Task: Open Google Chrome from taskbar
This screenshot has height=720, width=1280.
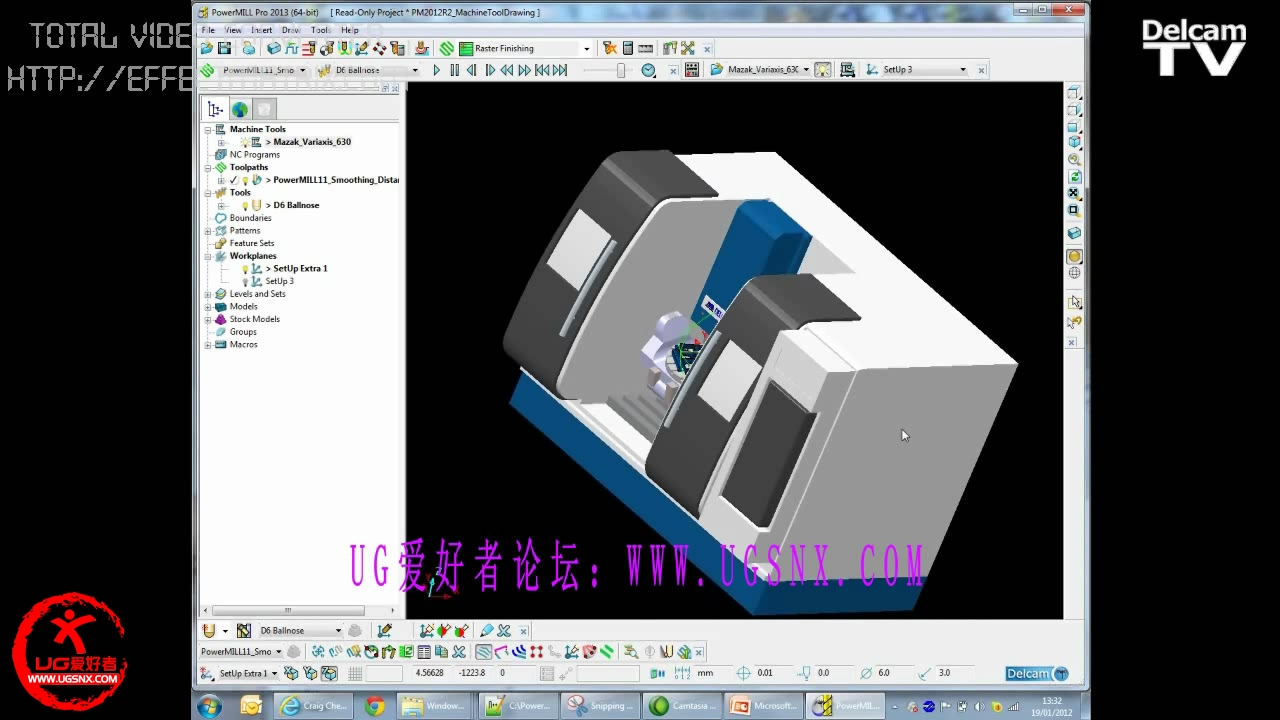Action: 375,706
